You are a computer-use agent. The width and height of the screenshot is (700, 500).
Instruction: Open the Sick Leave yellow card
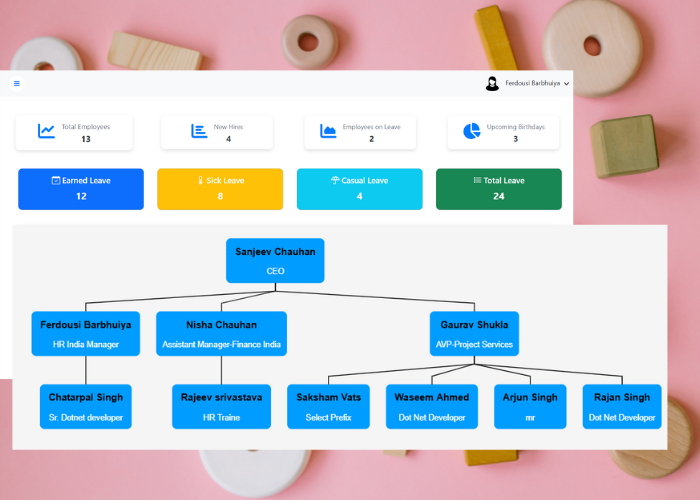(220, 189)
